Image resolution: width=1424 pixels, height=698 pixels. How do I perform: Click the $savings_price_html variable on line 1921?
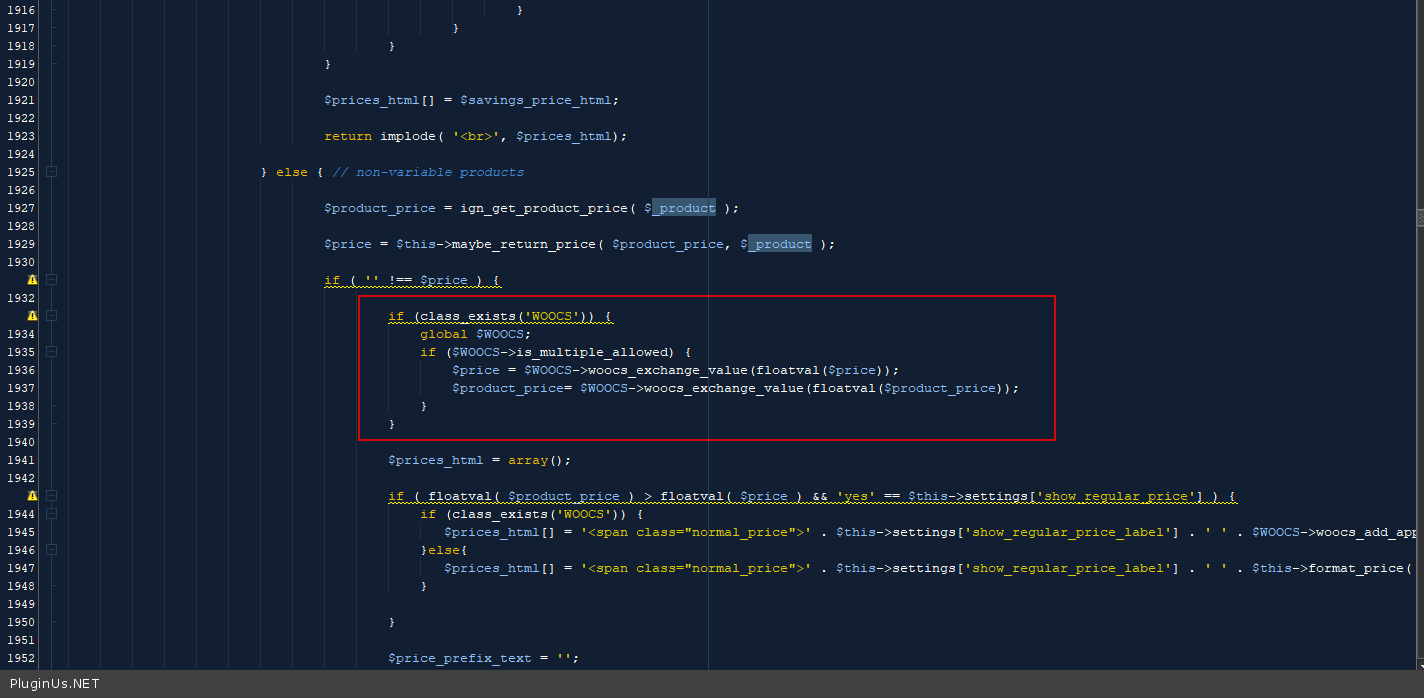[538, 100]
